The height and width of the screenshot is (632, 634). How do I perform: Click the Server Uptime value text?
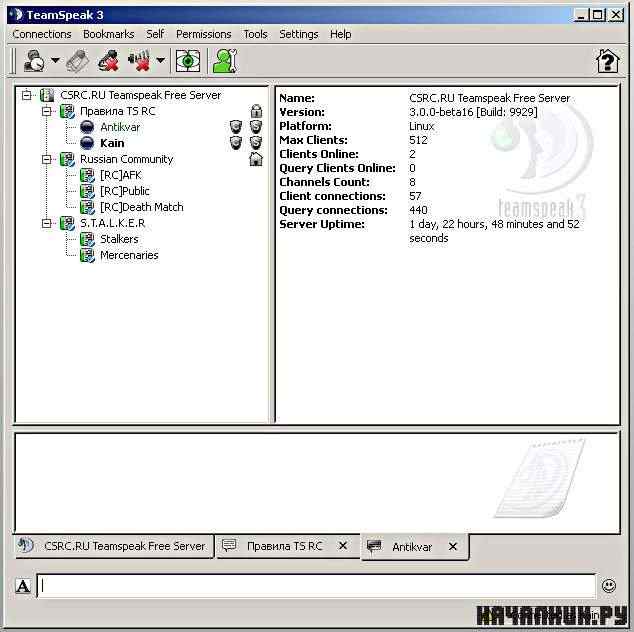[494, 231]
